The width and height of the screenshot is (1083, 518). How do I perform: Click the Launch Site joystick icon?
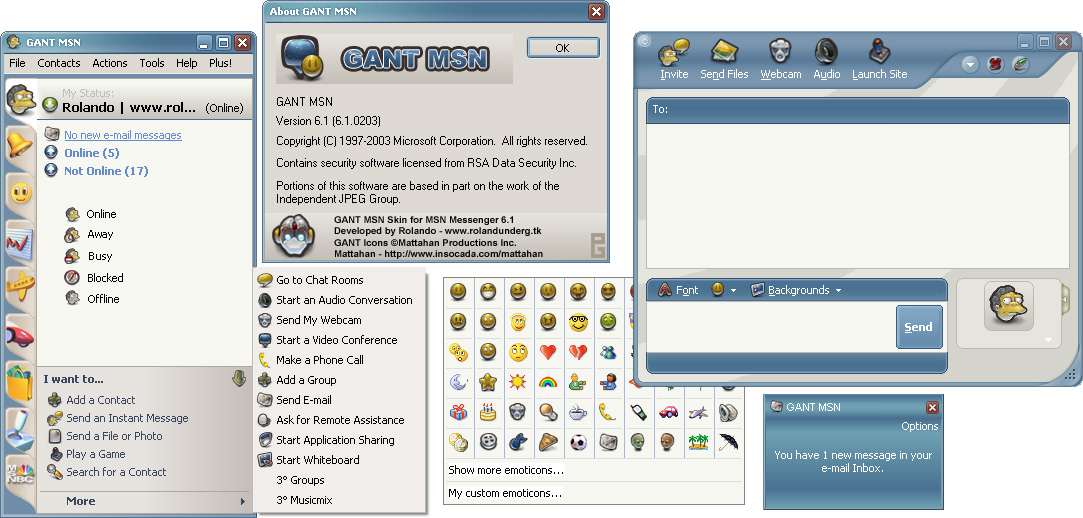point(879,52)
